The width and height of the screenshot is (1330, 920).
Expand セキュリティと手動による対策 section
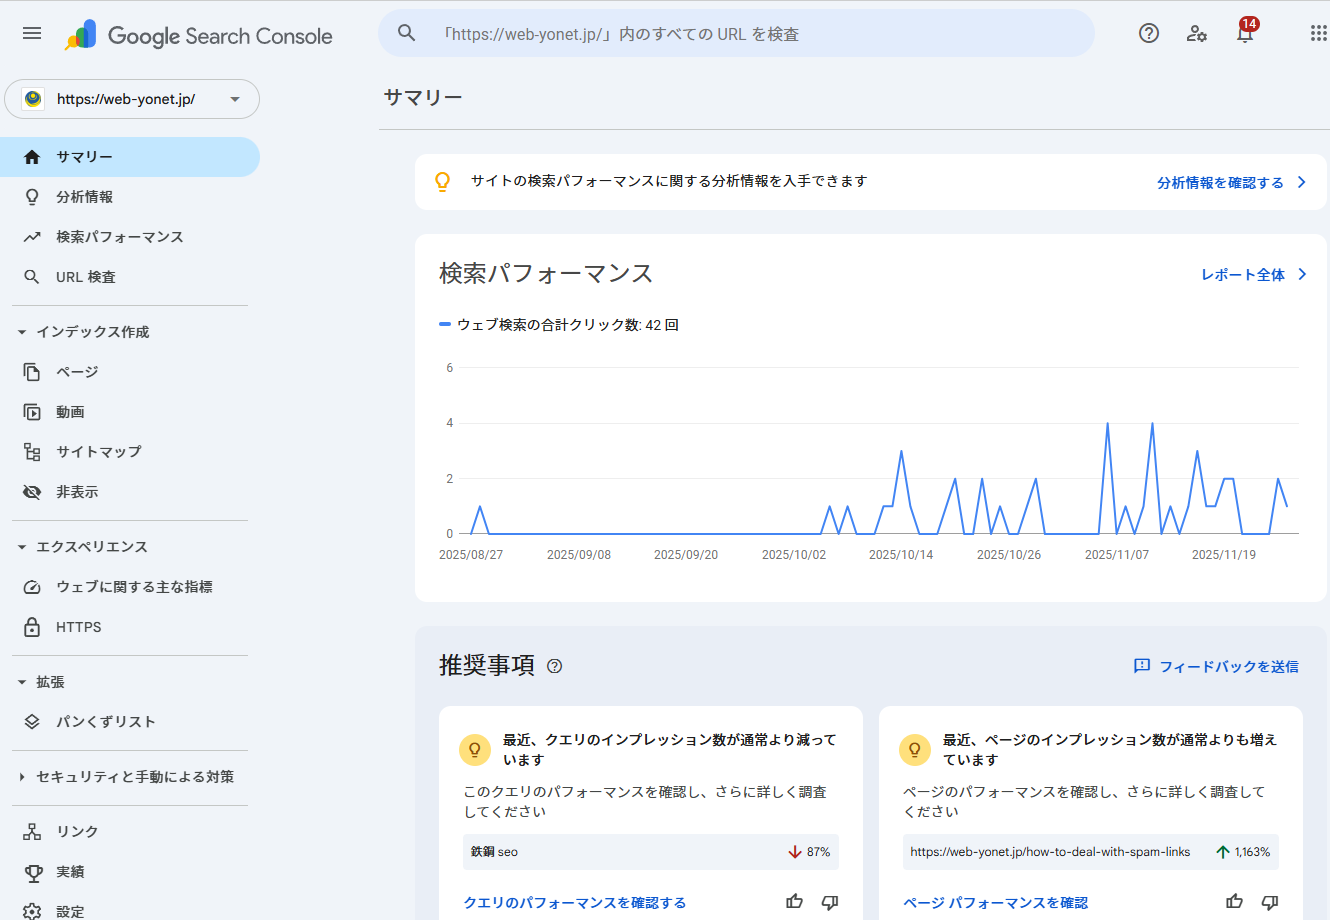pos(22,777)
